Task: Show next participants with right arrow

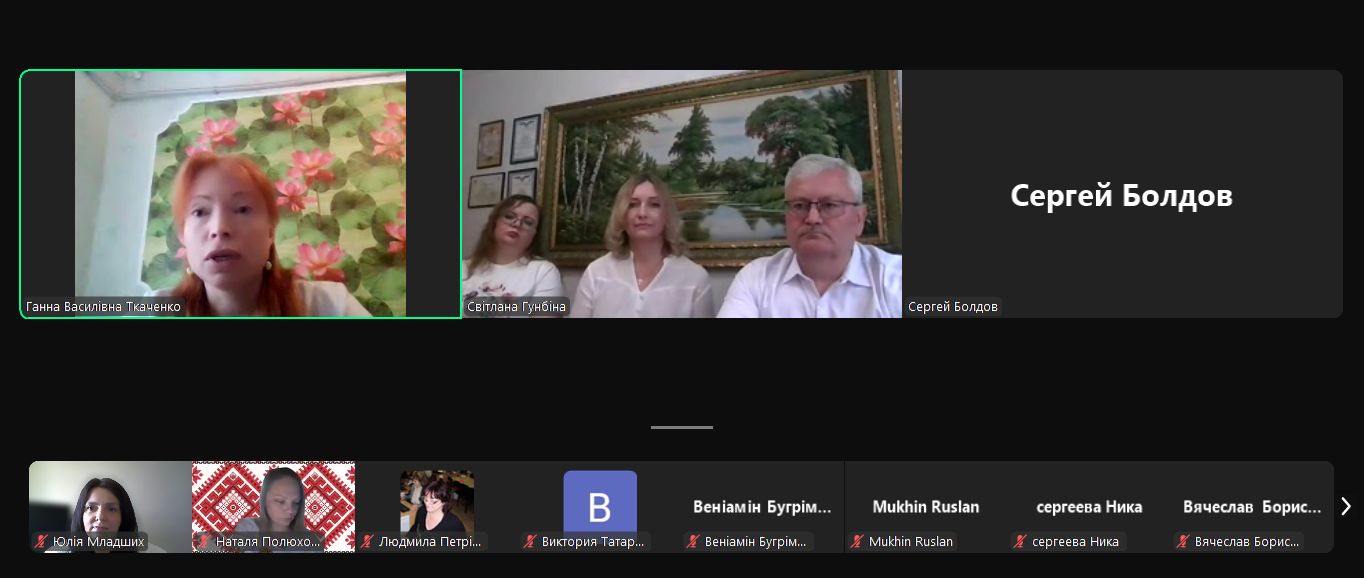Action: (1346, 506)
